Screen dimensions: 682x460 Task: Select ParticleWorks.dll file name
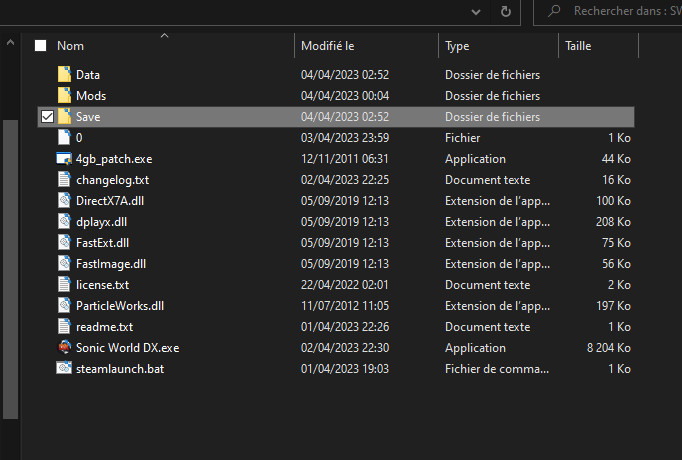120,306
